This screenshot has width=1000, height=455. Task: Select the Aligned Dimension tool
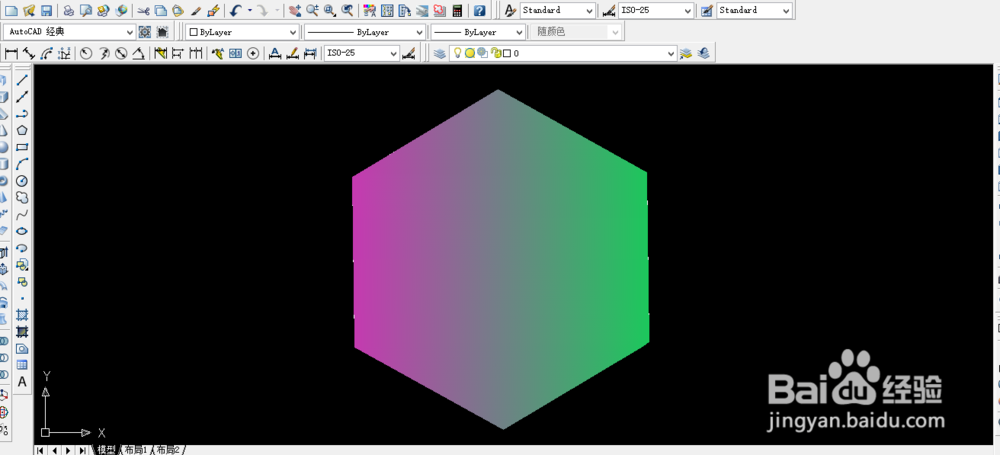click(x=29, y=53)
